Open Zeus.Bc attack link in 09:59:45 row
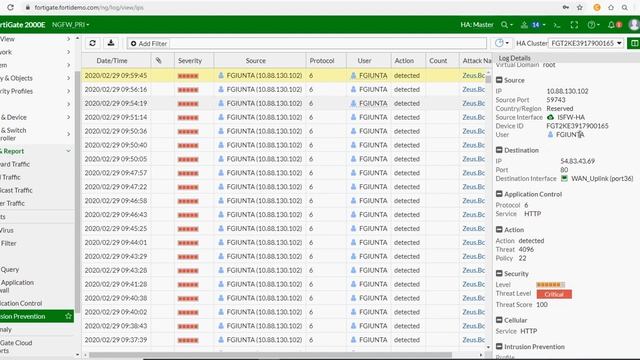 coord(473,76)
